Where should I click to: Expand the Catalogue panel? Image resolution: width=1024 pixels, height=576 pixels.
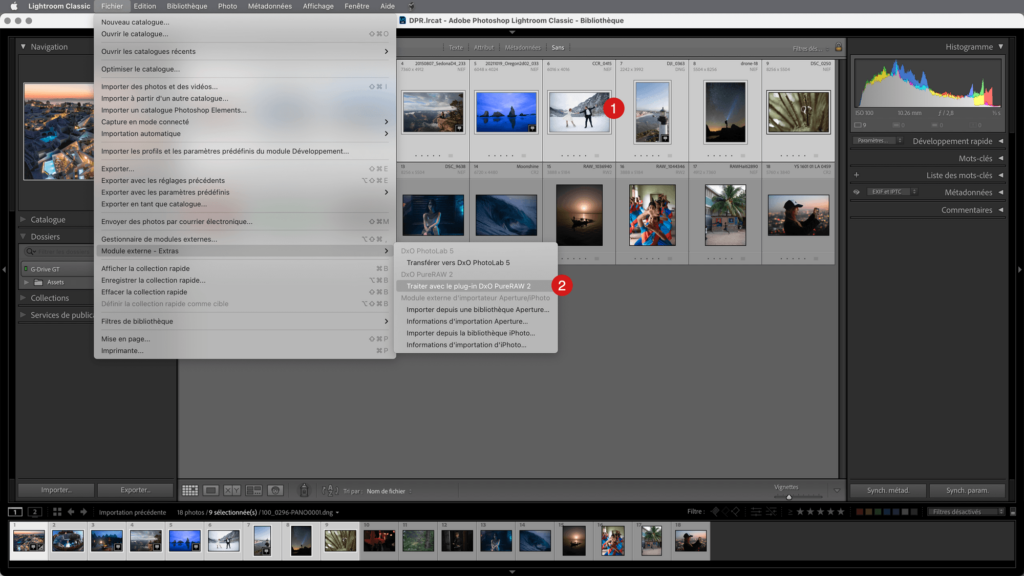tap(23, 219)
